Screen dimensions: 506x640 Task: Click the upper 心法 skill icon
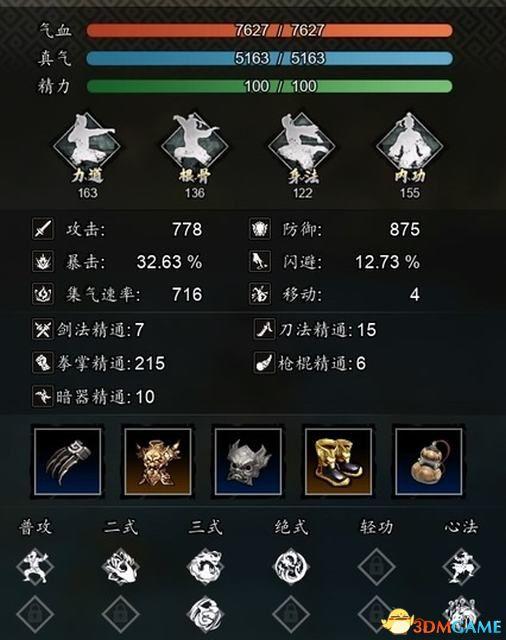pos(462,567)
